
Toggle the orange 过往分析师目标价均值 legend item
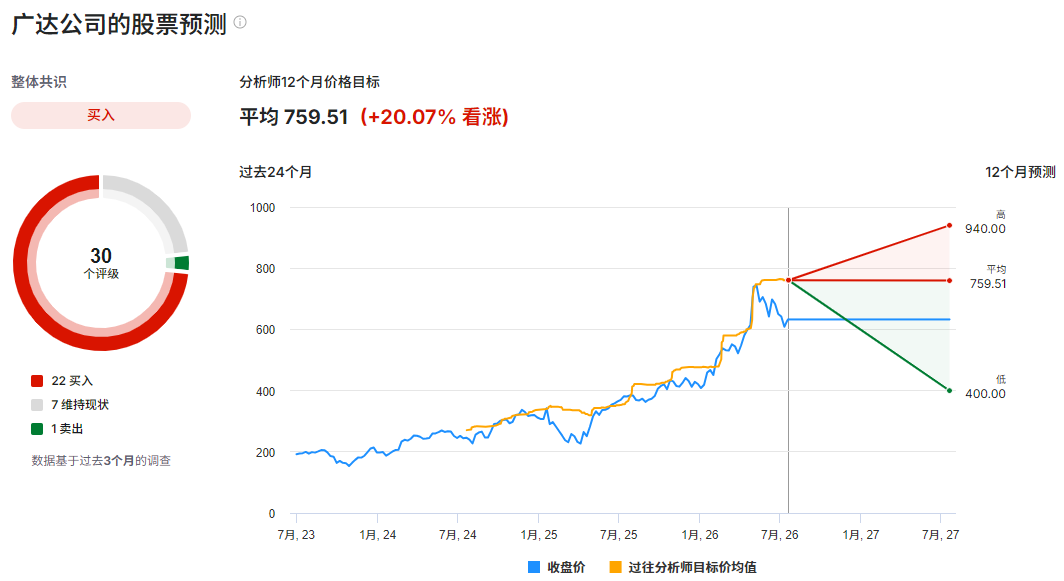point(683,567)
